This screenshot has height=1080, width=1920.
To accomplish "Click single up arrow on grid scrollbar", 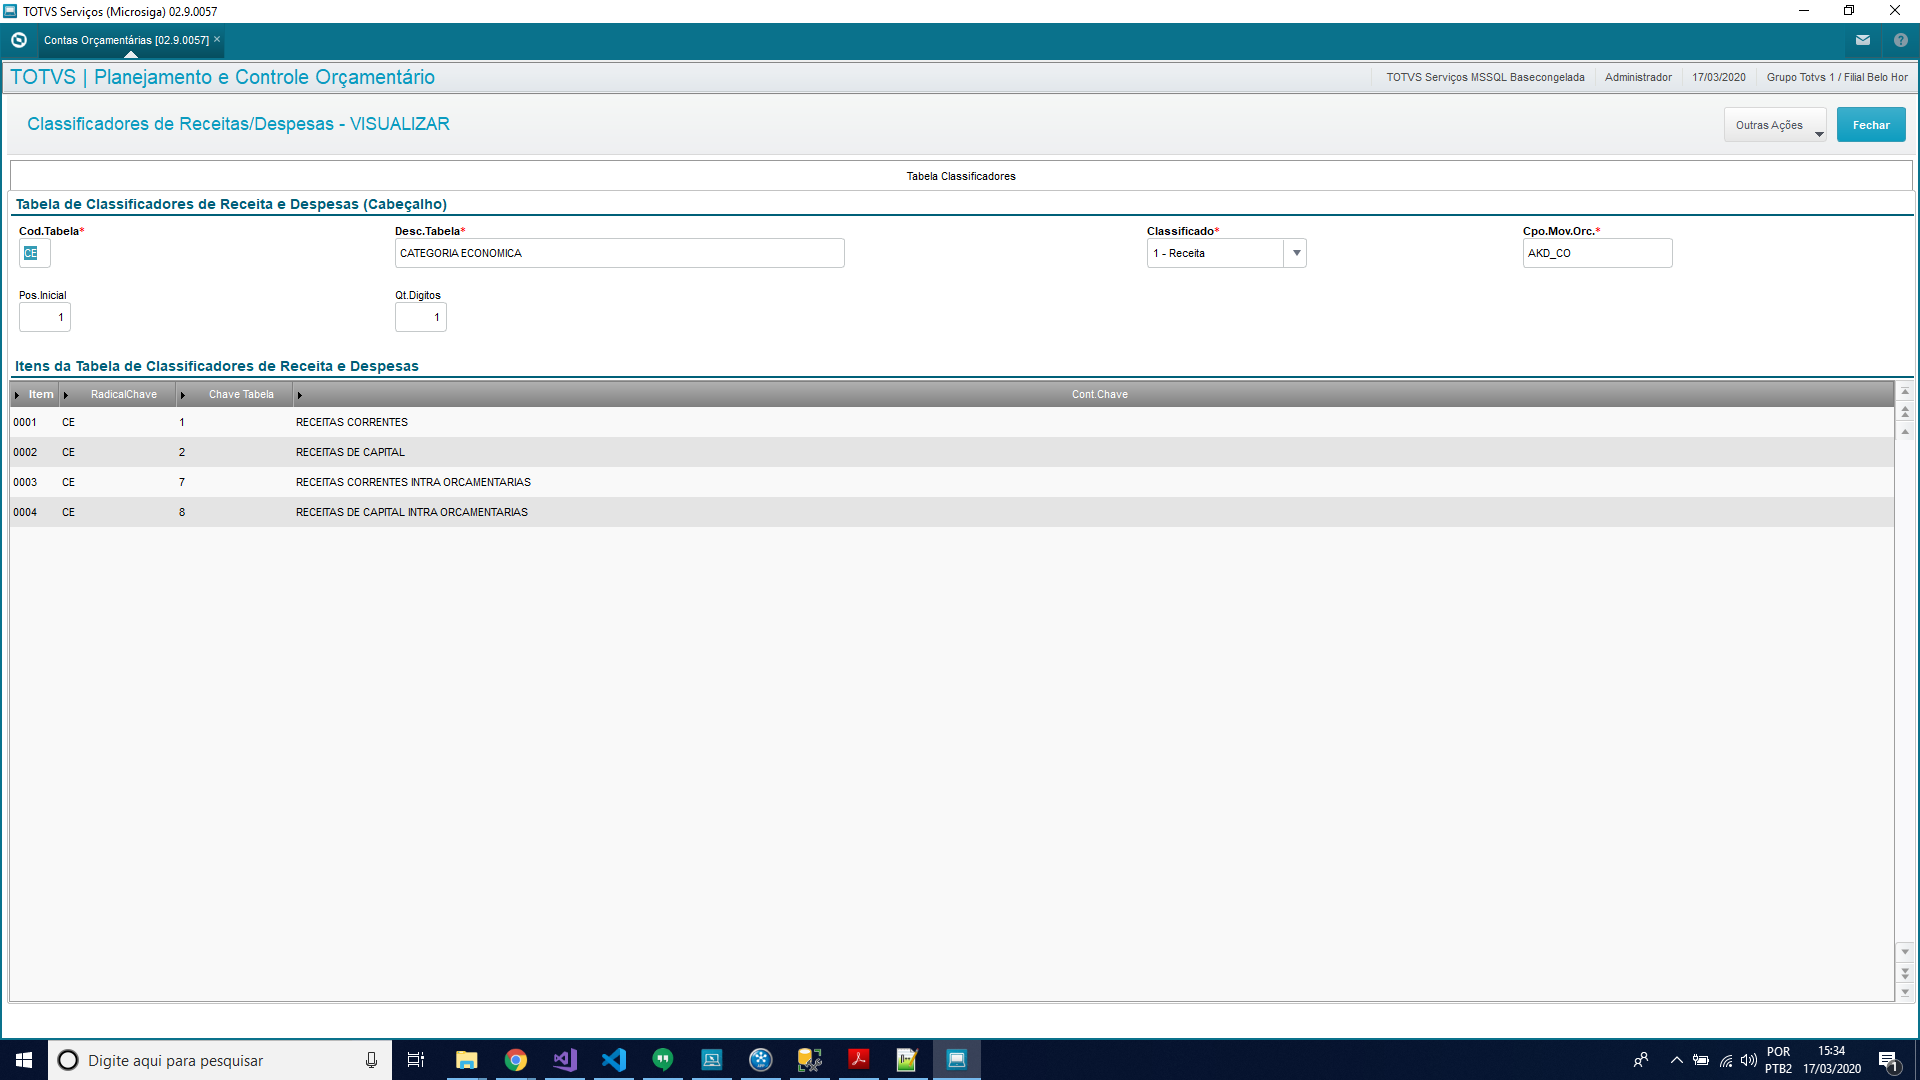I will (1905, 432).
